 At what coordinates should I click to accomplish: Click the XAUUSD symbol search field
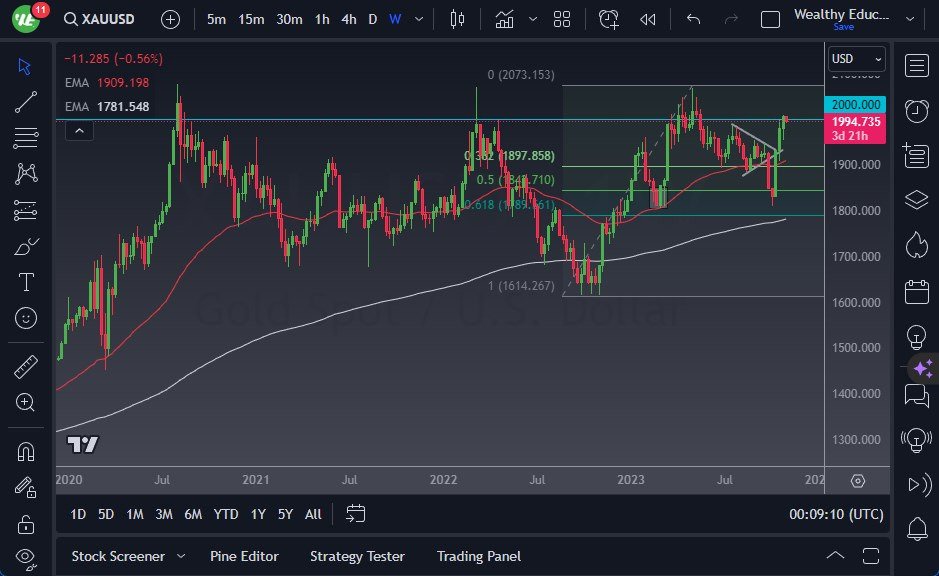coord(100,18)
